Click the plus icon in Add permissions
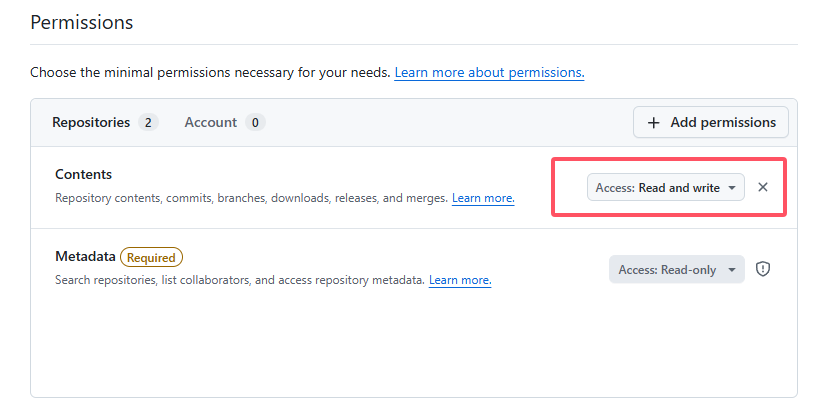 point(654,122)
